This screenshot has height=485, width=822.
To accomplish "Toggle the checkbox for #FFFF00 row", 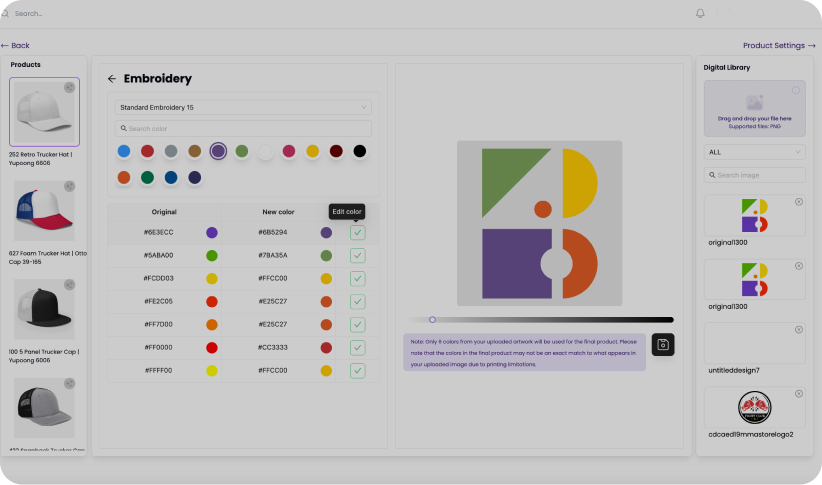I will [x=357, y=370].
